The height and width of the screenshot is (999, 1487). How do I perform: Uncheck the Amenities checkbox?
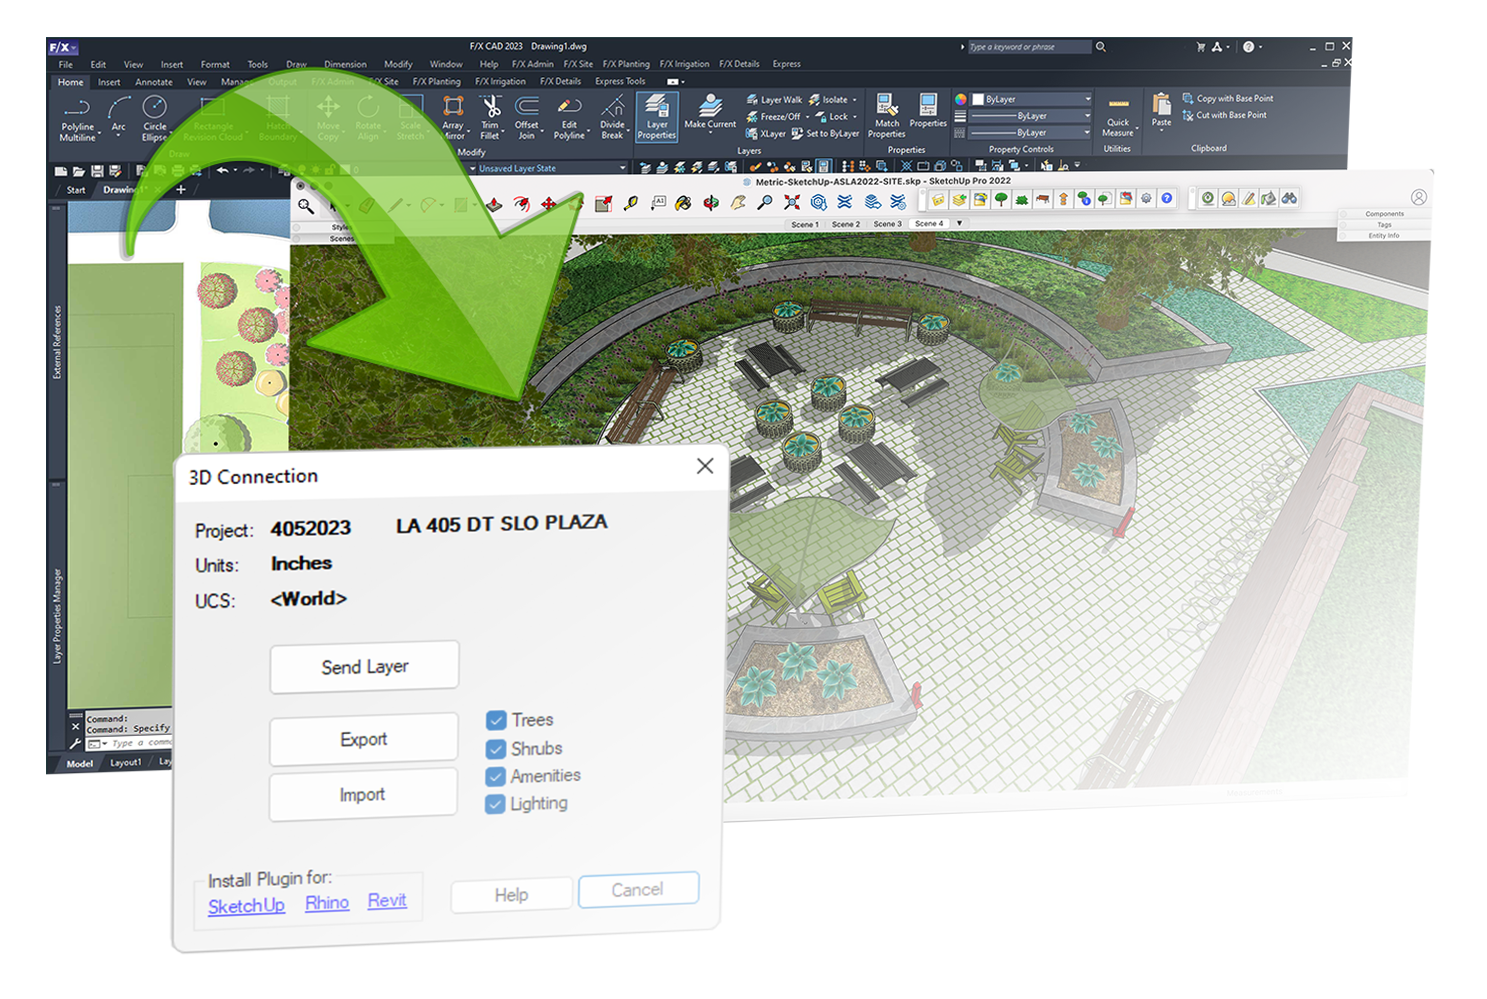[x=495, y=777]
